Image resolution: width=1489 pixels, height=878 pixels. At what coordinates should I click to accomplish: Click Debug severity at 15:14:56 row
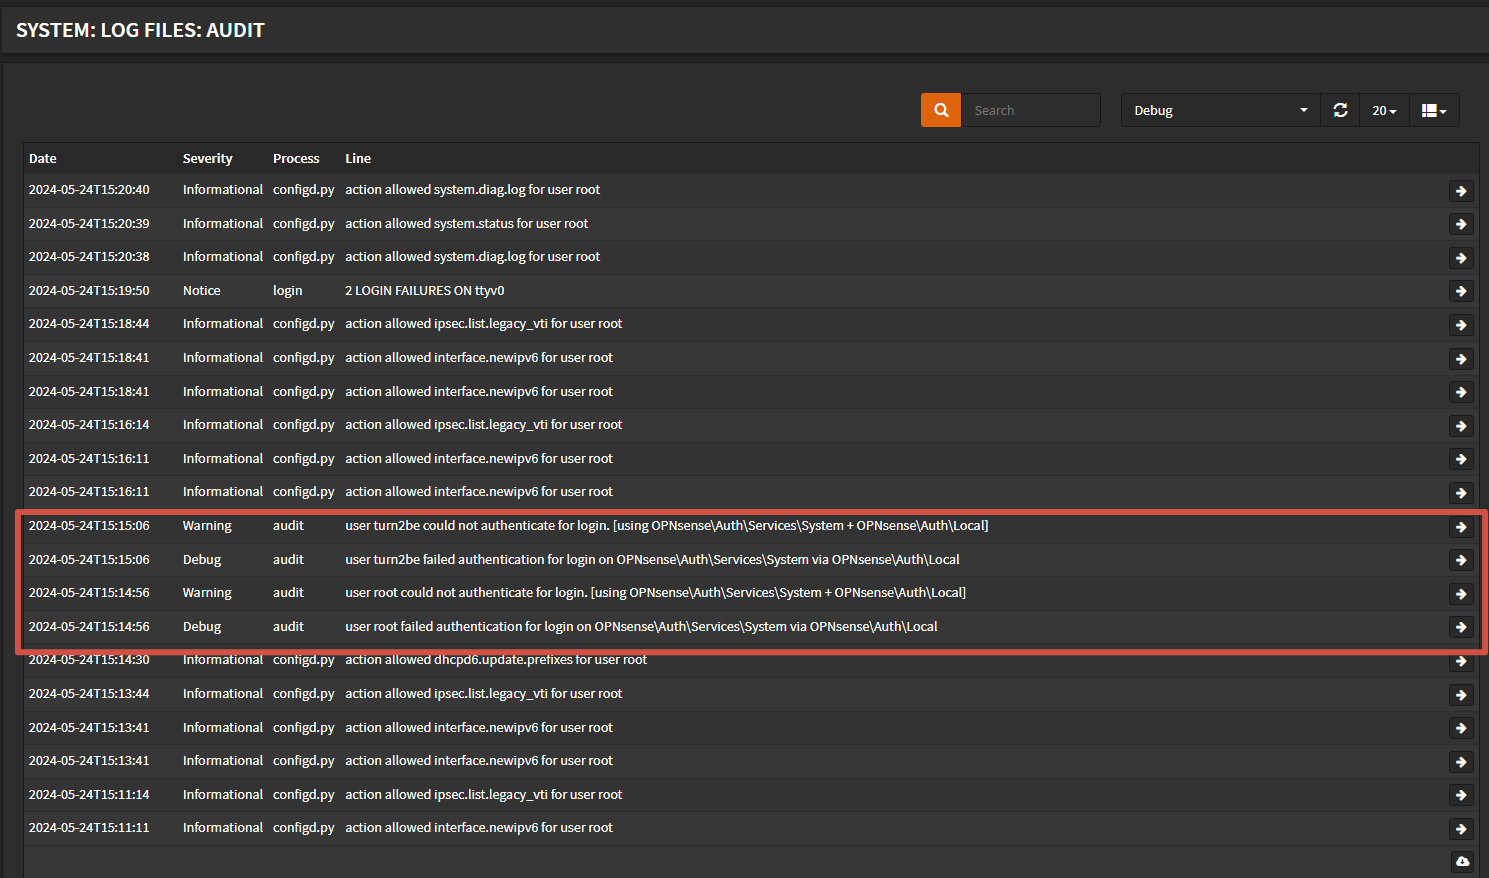tap(202, 626)
